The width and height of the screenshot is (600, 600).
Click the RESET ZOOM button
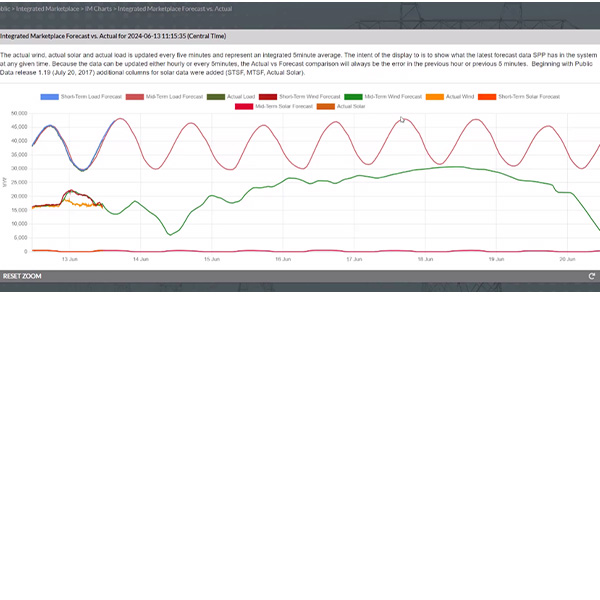point(21,276)
